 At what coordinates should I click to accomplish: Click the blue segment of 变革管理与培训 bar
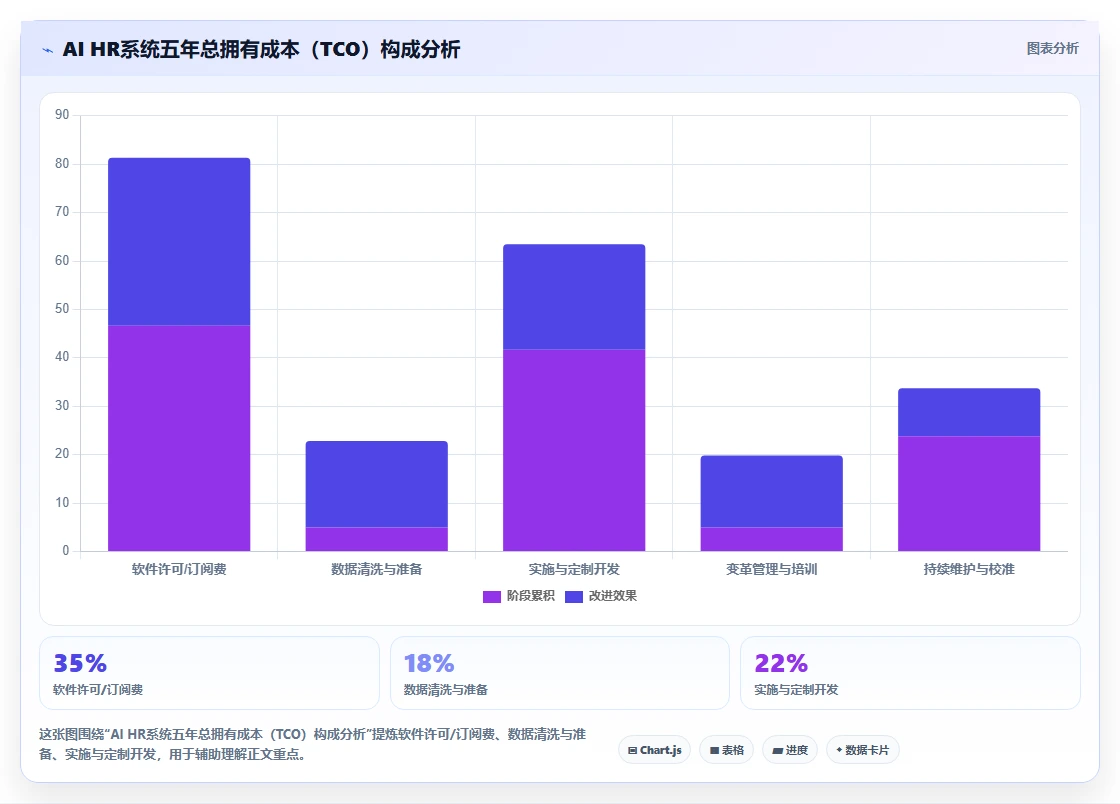click(771, 491)
